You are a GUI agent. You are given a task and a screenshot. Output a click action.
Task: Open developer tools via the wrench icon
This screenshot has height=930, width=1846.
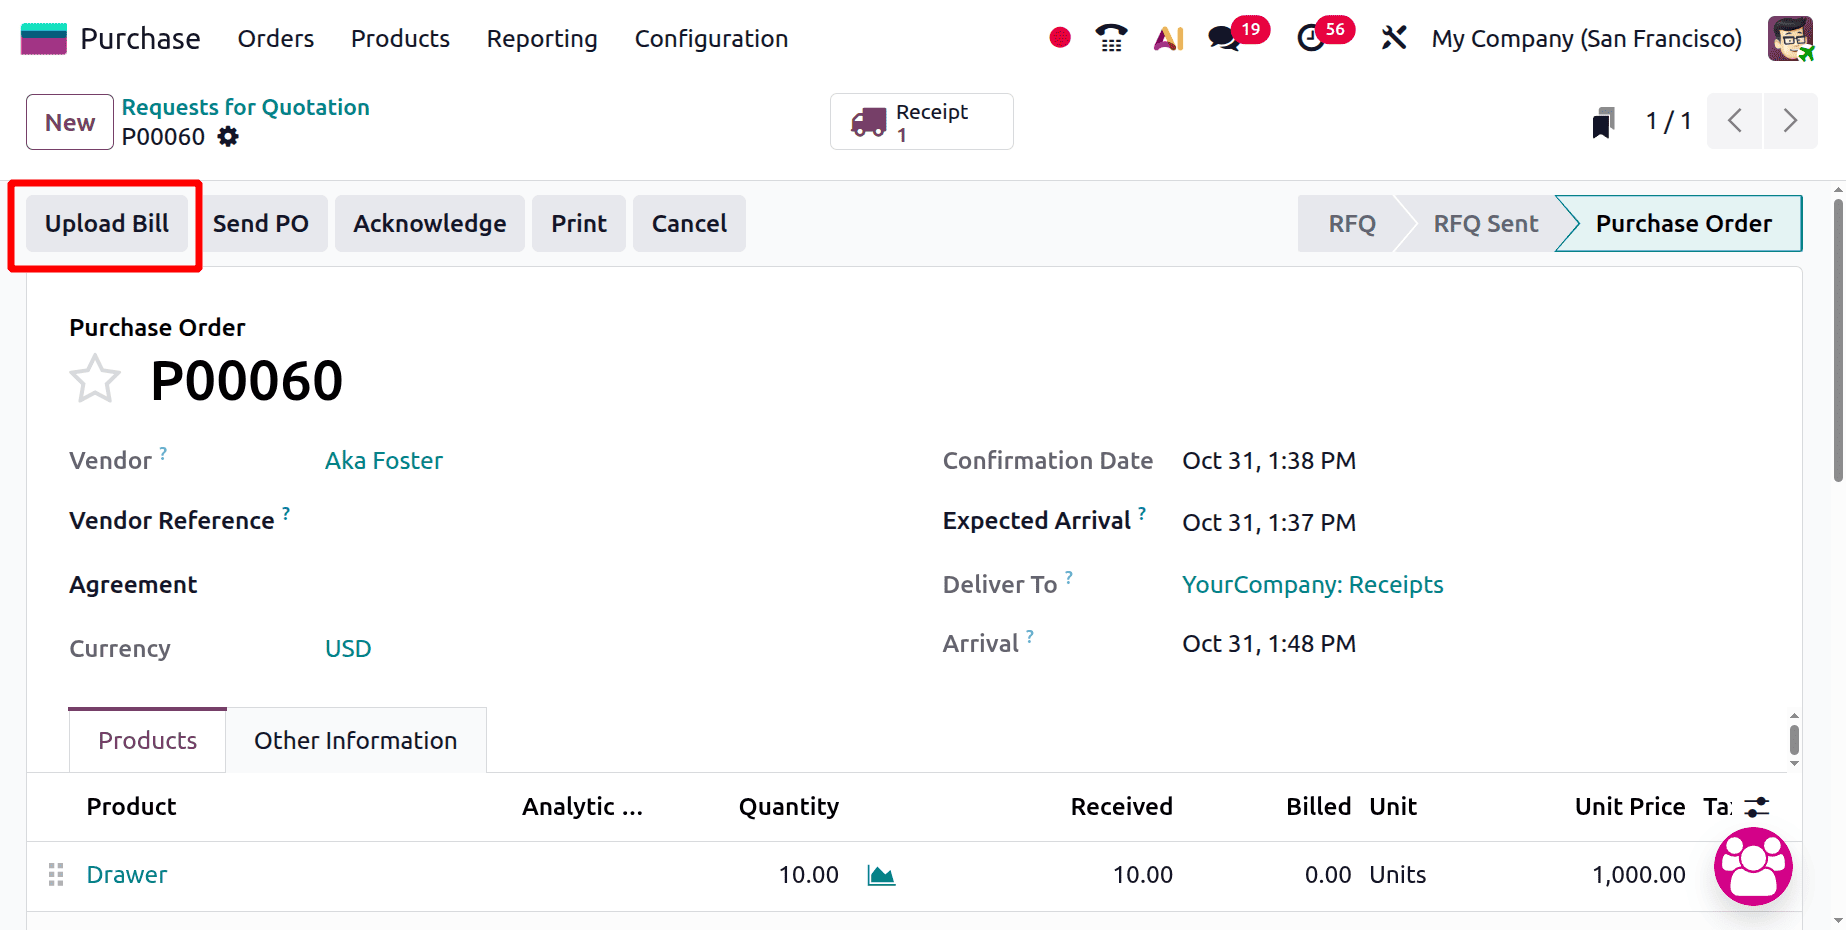click(1393, 38)
